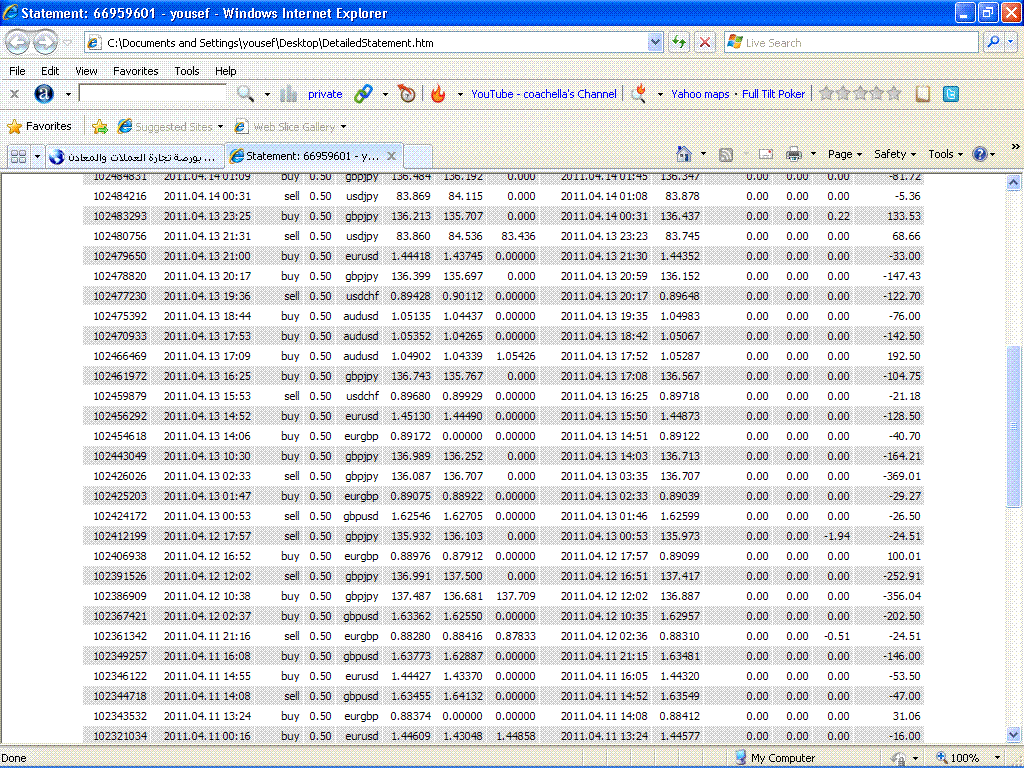Image resolution: width=1024 pixels, height=768 pixels.
Task: Click the Twitter icon on the toolbar
Action: [x=951, y=94]
